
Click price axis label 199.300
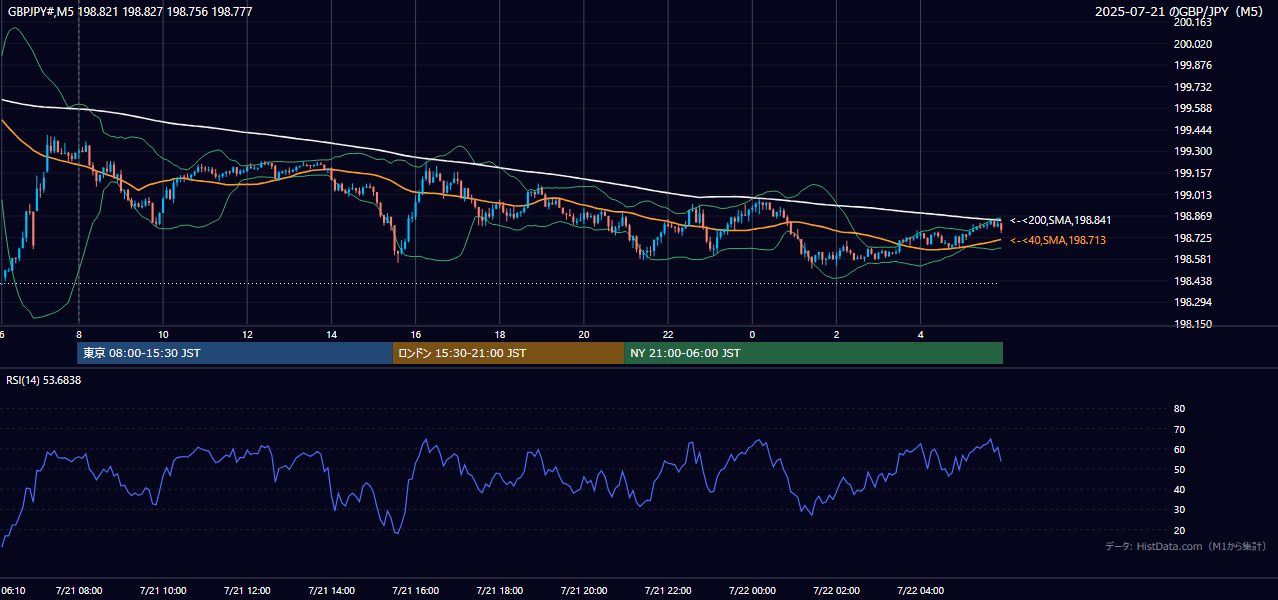coord(1192,151)
